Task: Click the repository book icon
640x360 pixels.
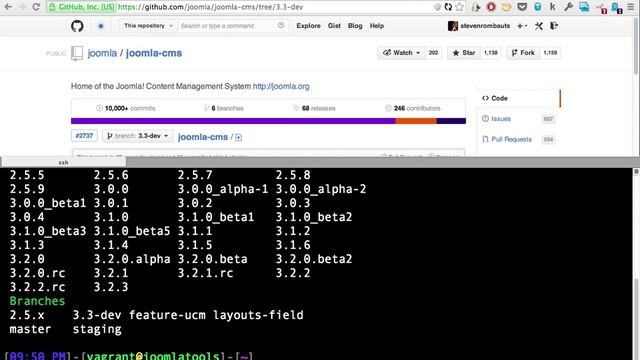Action: (77, 53)
